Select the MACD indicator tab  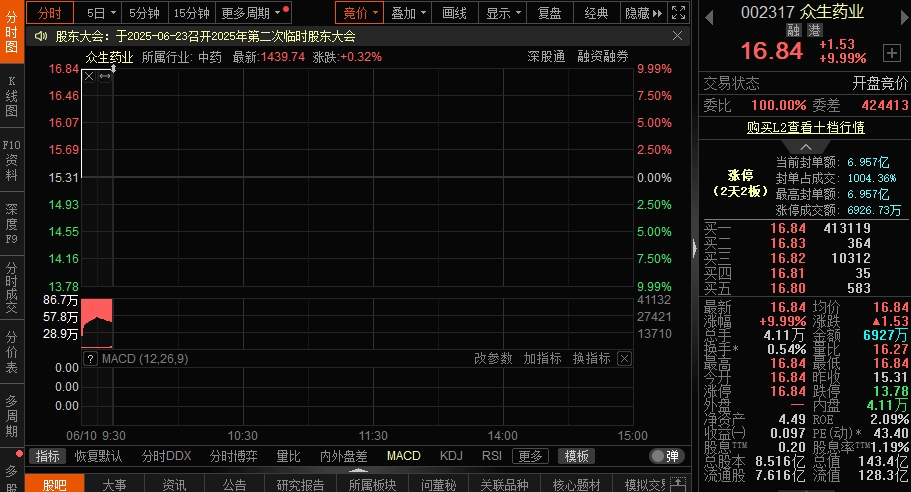(x=404, y=456)
